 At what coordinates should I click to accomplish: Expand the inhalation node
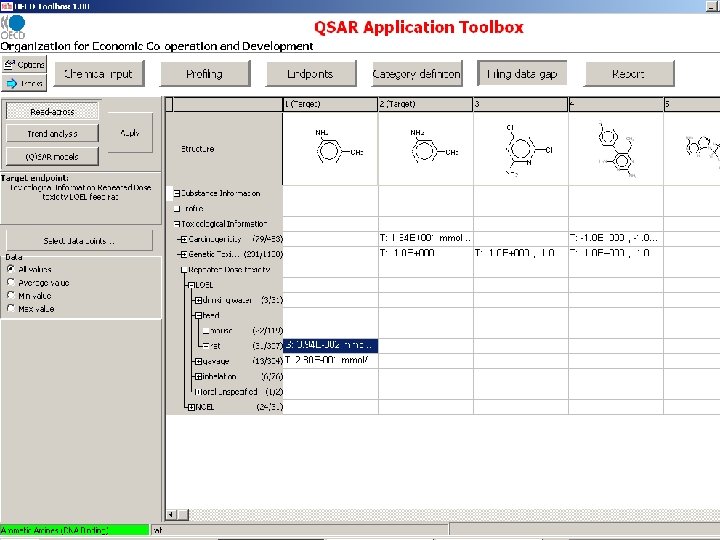pyautogui.click(x=198, y=377)
